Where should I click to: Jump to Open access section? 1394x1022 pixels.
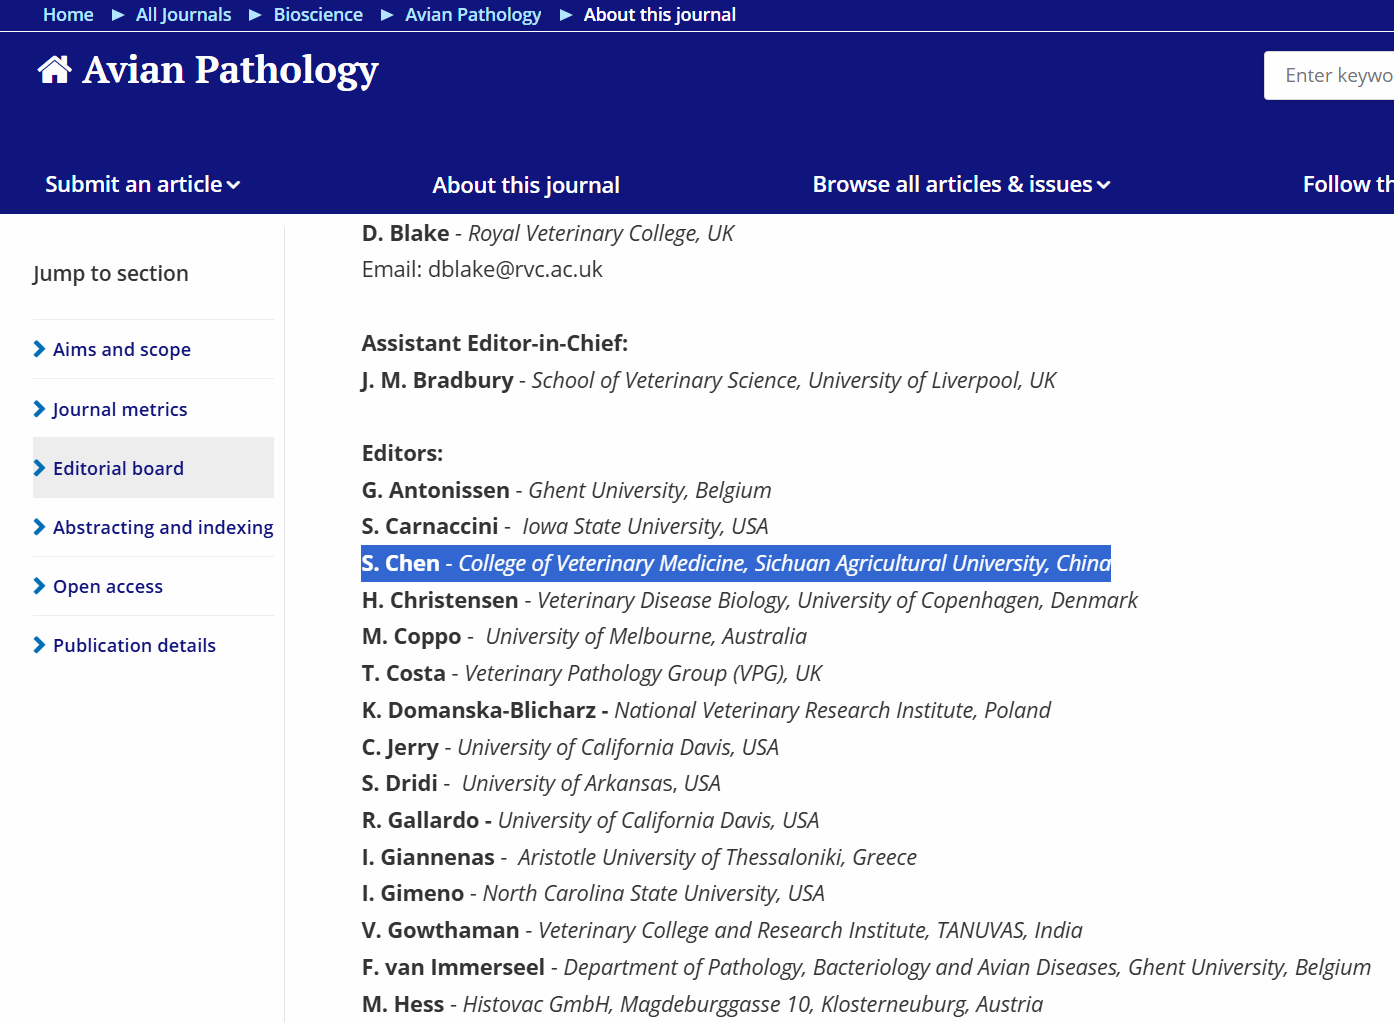coord(108,586)
